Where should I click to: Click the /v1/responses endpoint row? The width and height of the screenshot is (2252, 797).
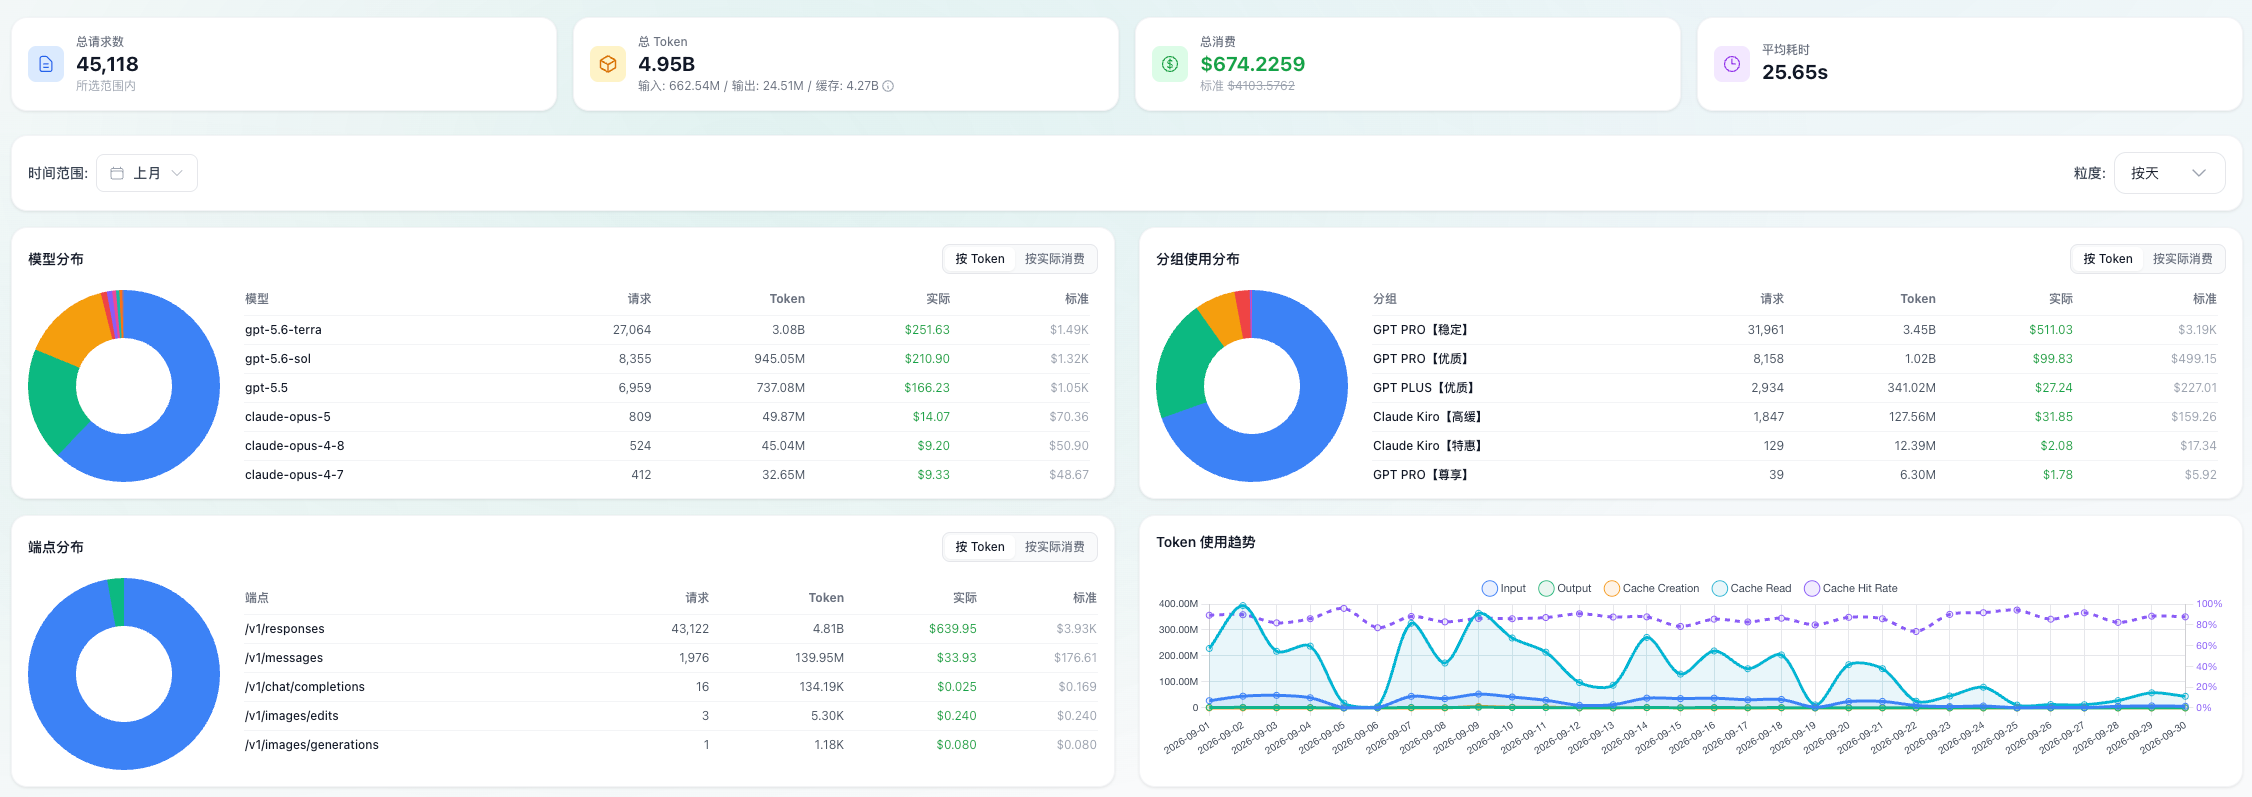[671, 629]
